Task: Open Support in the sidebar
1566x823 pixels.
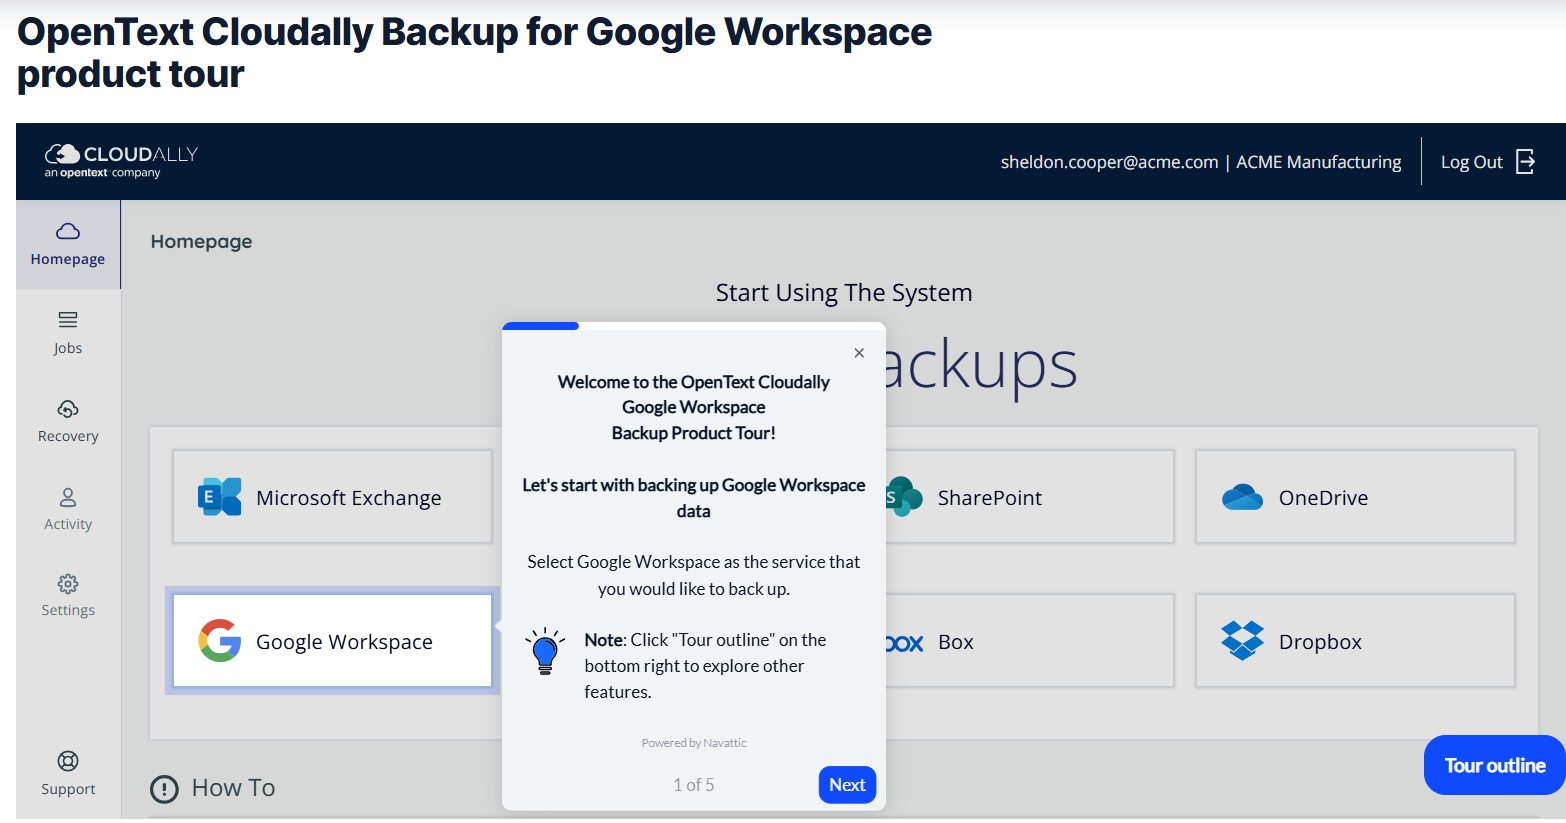Action: tap(68, 774)
